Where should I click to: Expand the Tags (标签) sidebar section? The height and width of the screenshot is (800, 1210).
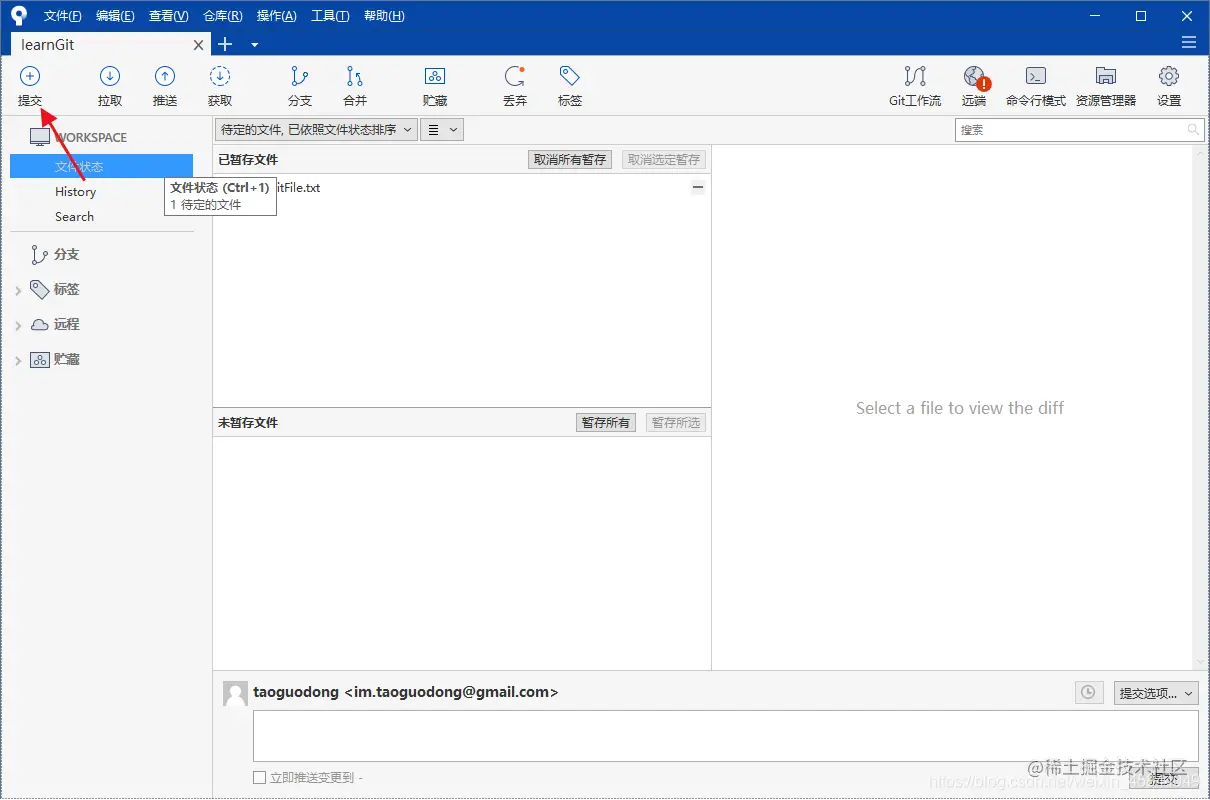pyautogui.click(x=18, y=290)
